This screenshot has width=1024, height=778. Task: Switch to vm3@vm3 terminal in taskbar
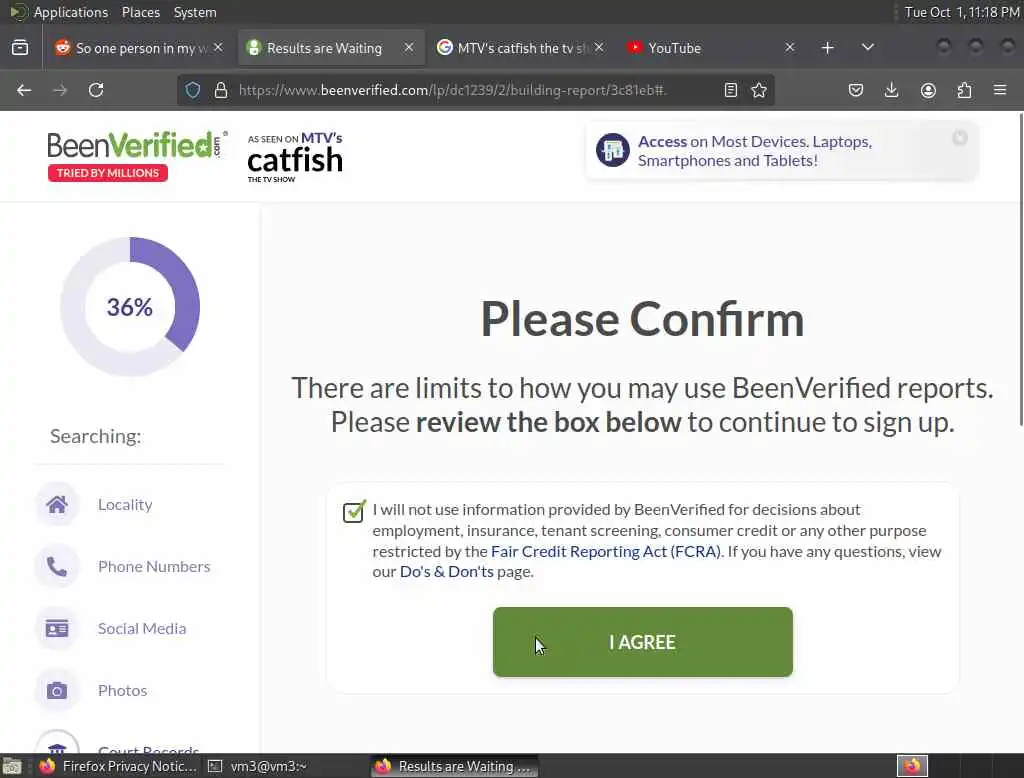[x=259, y=766]
